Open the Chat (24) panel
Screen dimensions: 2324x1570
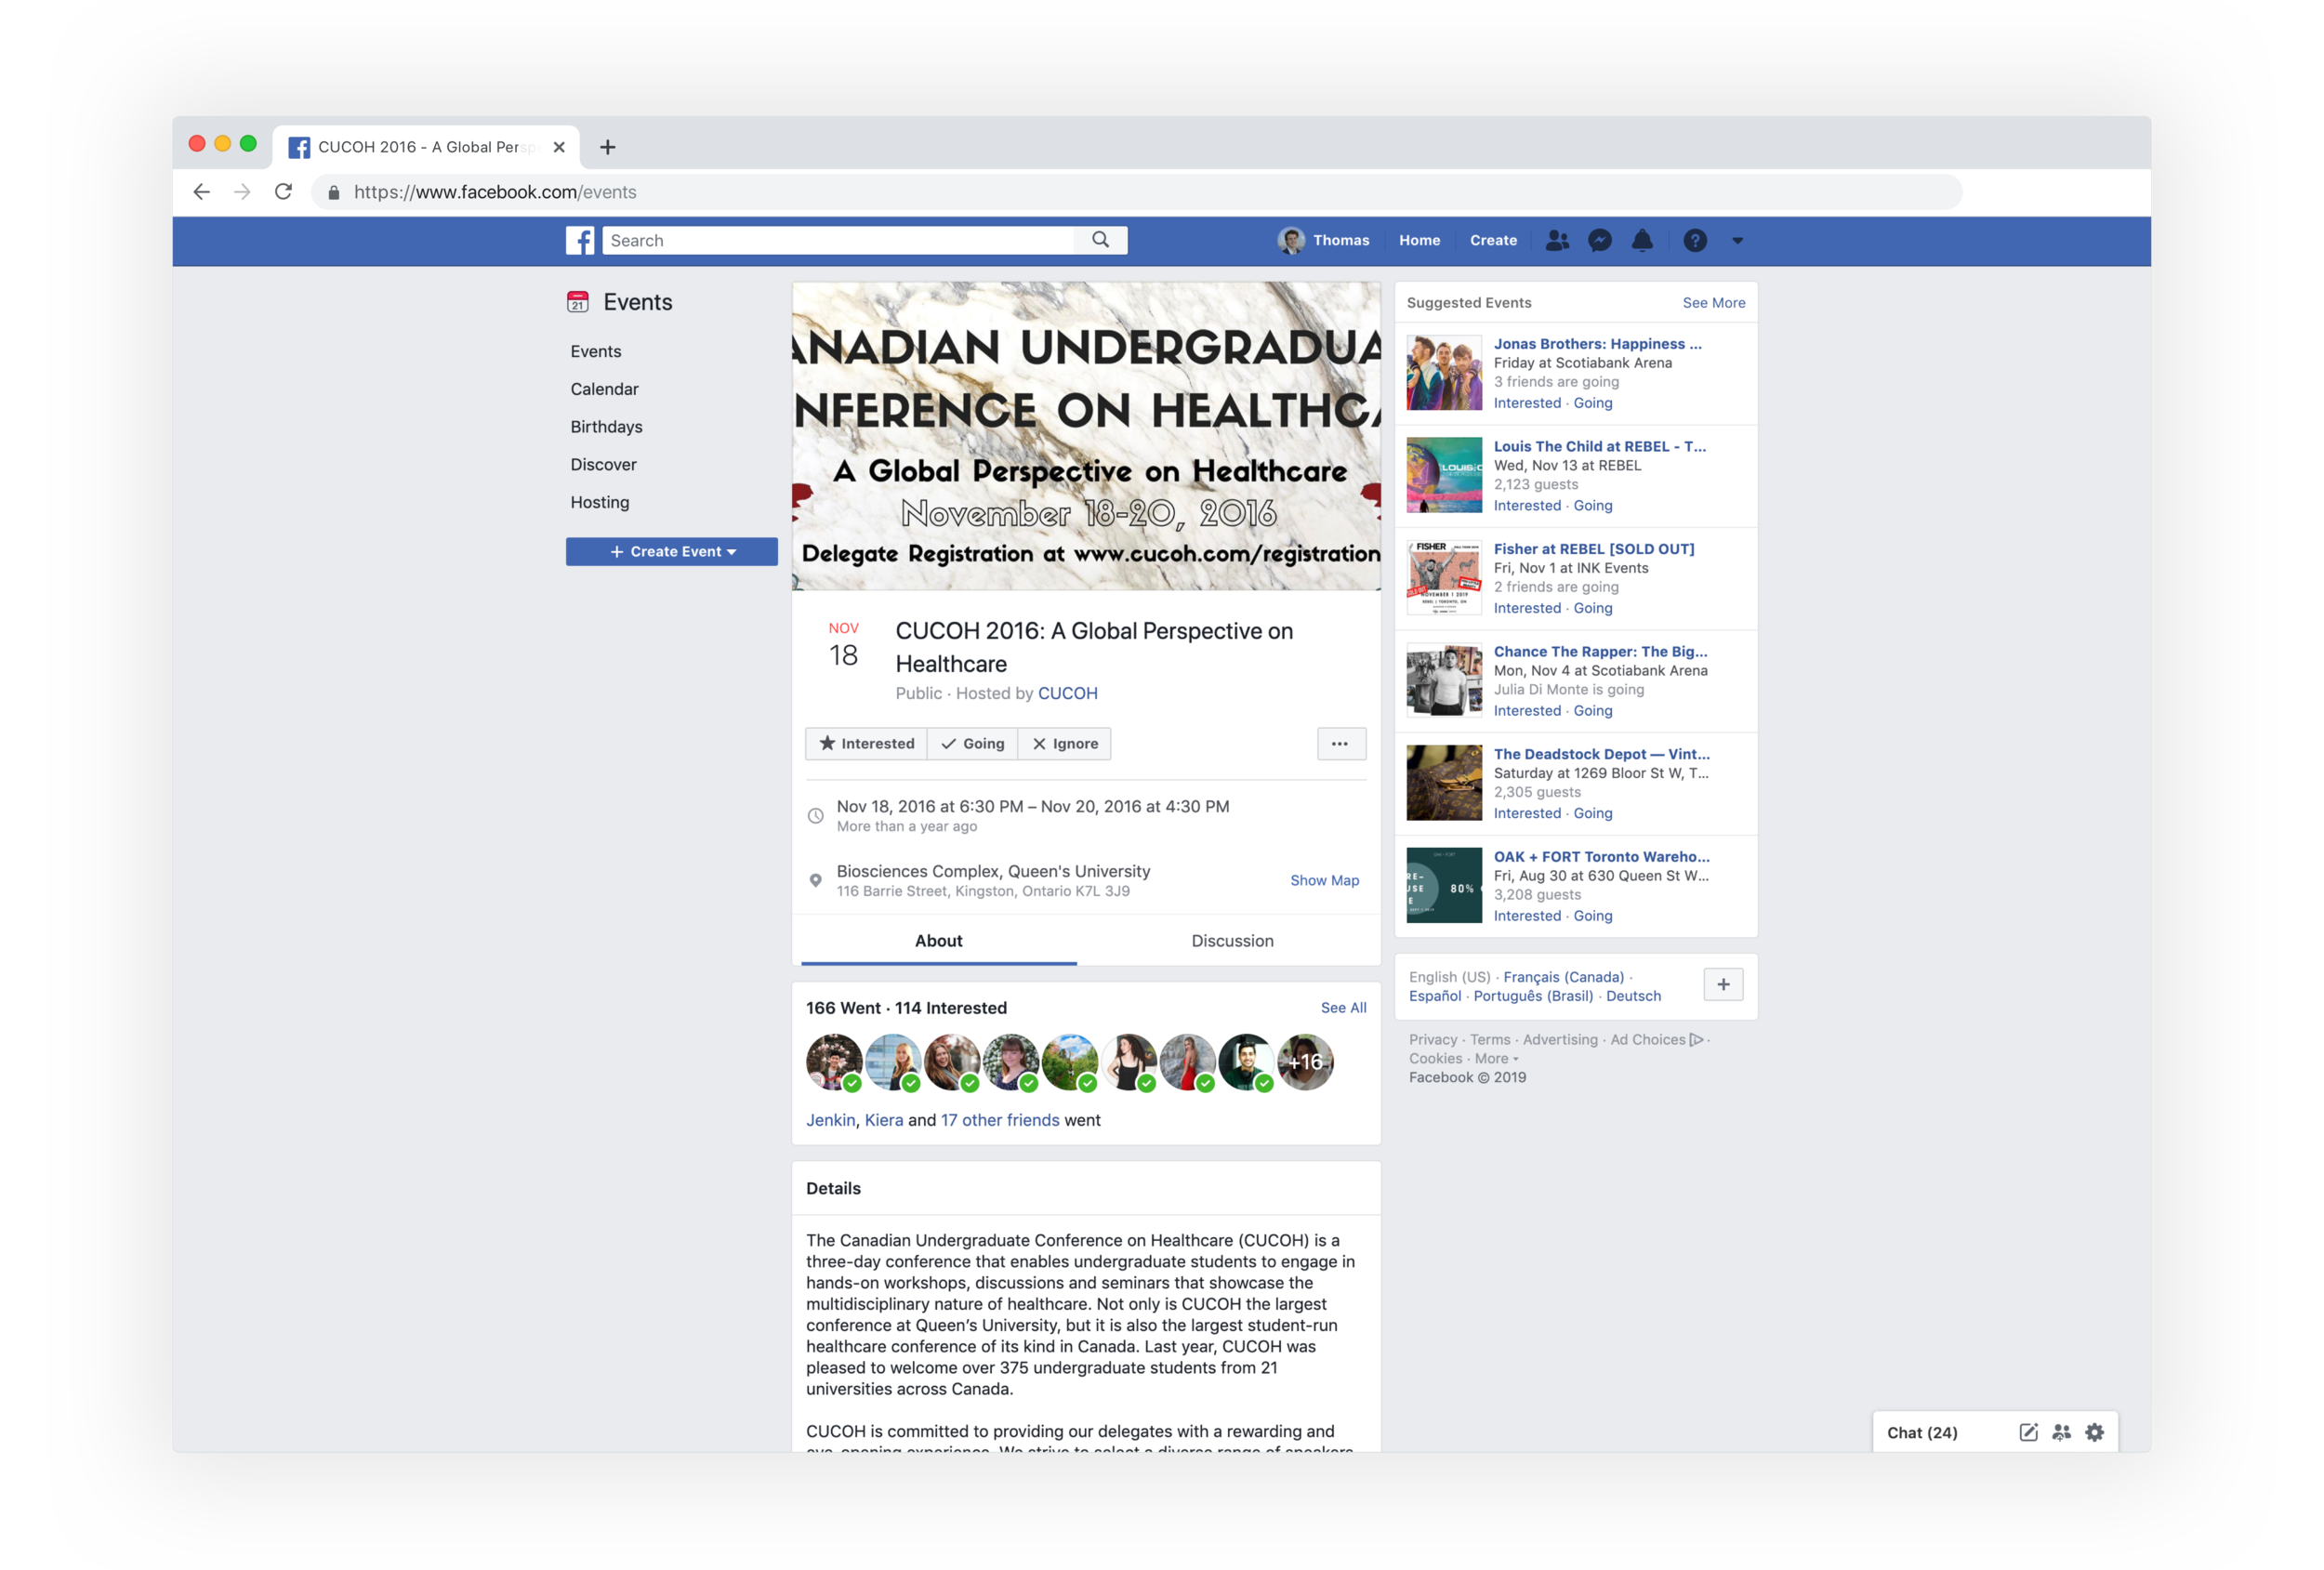(1922, 1433)
